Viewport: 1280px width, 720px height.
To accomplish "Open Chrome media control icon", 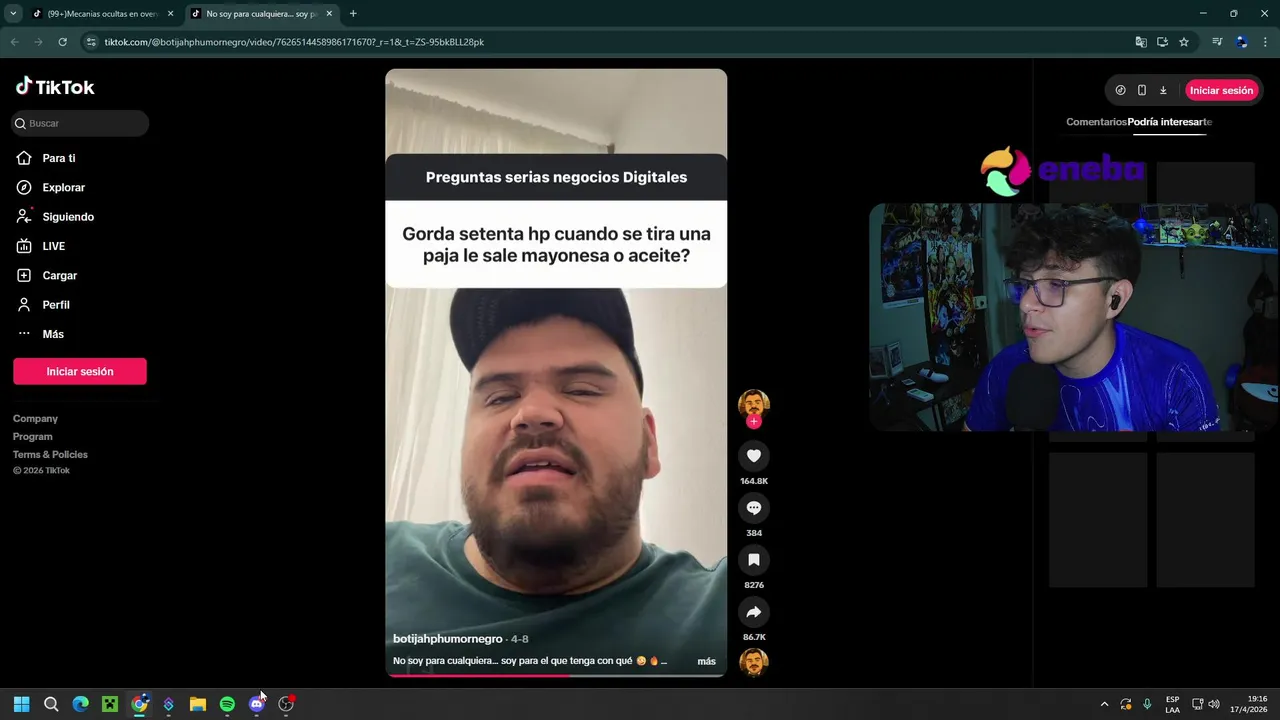I will coord(1217,42).
